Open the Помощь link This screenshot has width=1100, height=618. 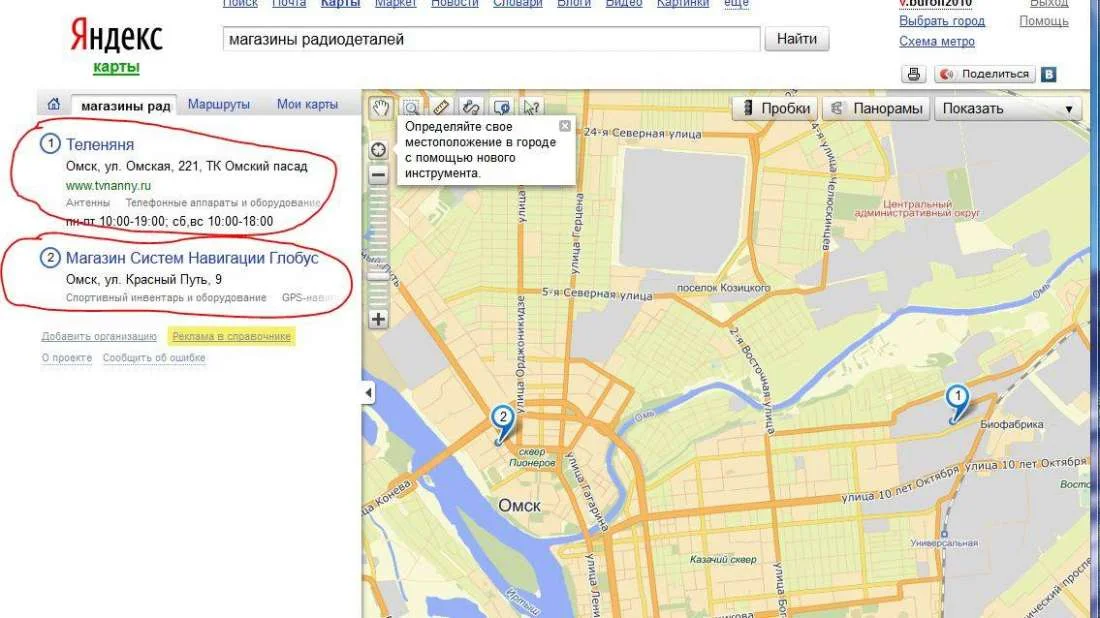click(x=1043, y=21)
